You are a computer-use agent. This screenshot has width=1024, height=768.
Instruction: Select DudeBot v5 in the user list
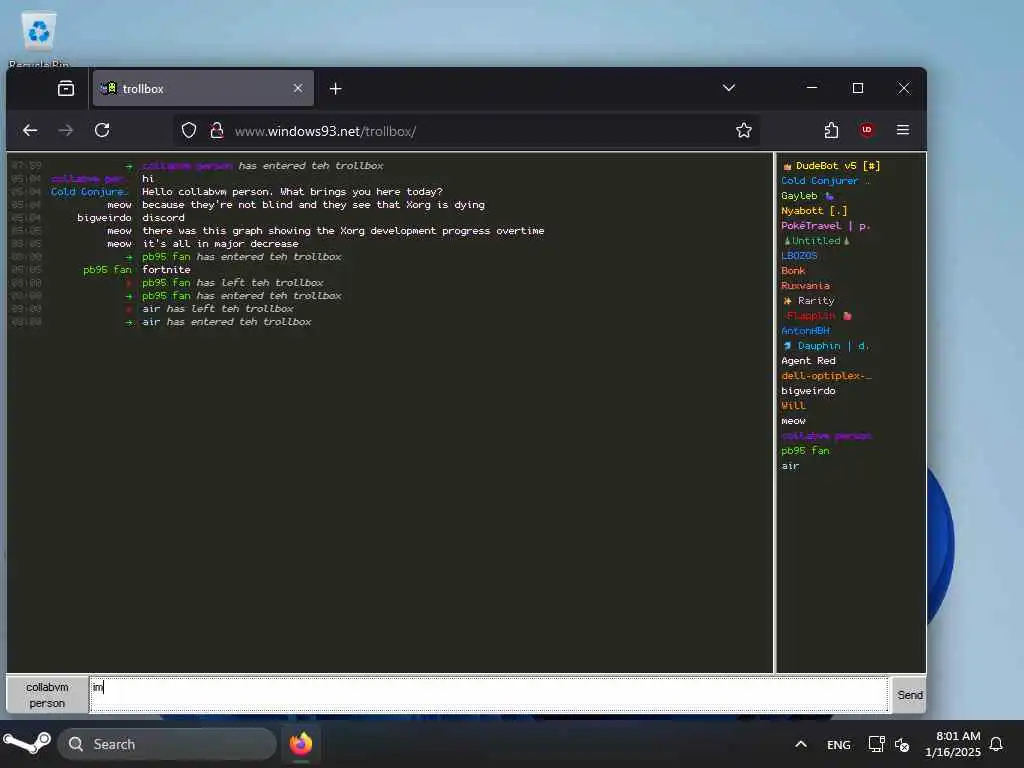pos(831,166)
